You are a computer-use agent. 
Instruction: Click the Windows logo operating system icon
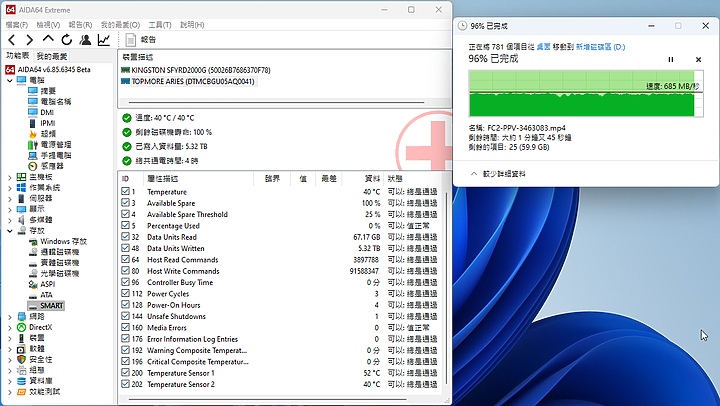coord(21,187)
